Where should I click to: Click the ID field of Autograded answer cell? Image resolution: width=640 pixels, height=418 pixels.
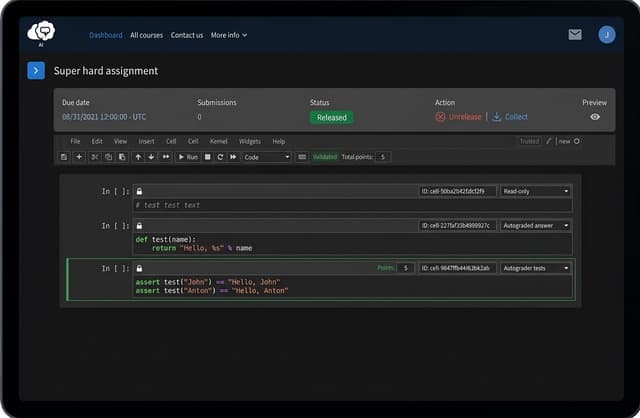coord(458,225)
